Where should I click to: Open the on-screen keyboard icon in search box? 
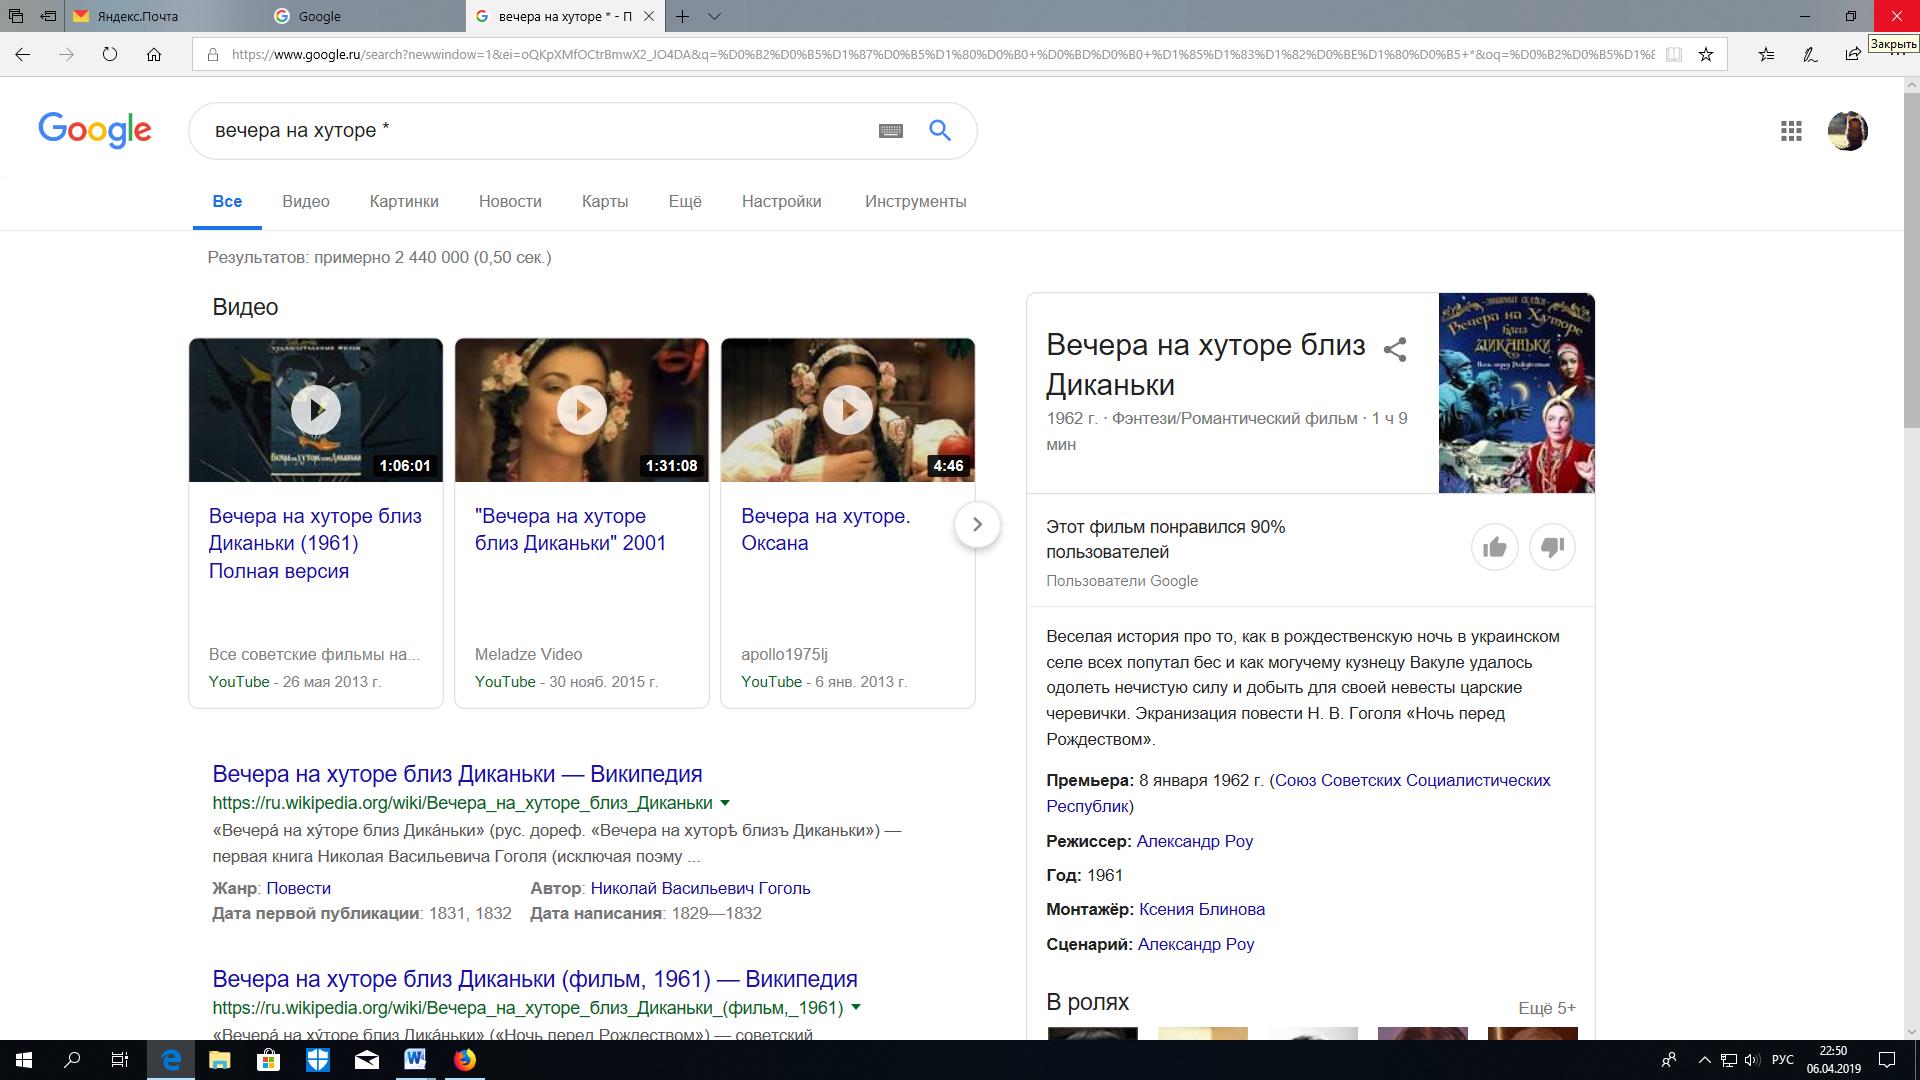pyautogui.click(x=890, y=131)
